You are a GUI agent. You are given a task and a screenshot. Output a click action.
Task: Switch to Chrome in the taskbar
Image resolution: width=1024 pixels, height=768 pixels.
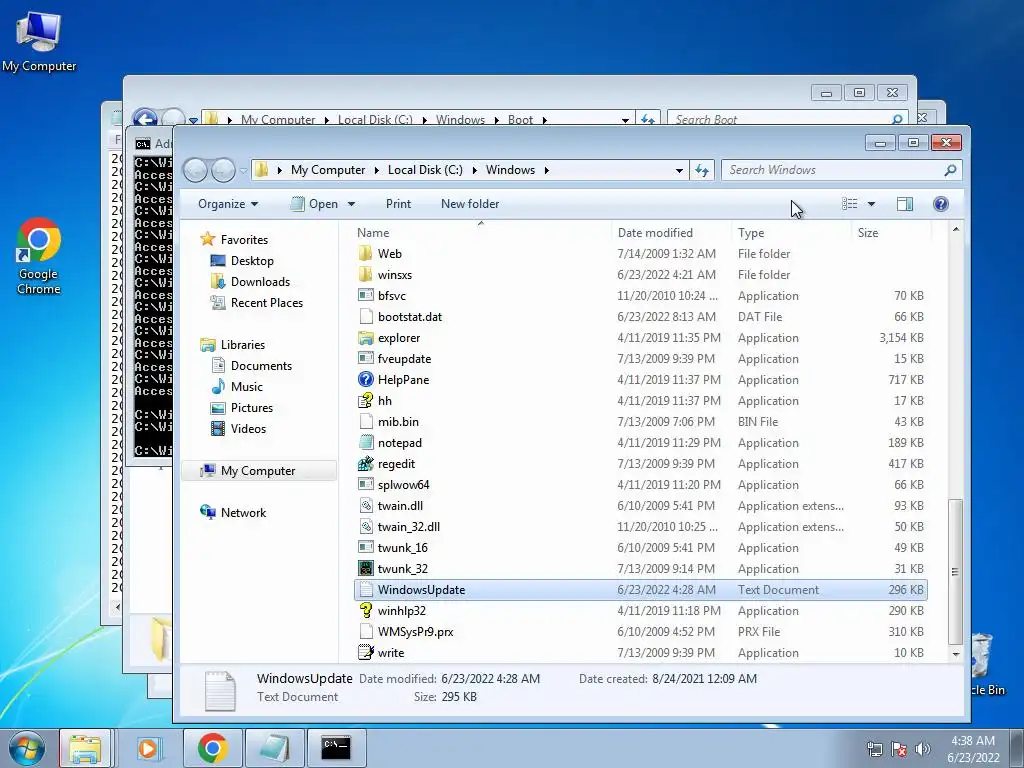tap(212, 748)
